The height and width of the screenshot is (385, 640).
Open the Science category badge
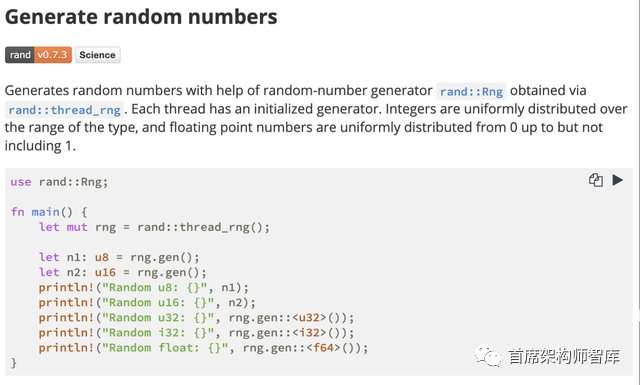pyautogui.click(x=98, y=55)
